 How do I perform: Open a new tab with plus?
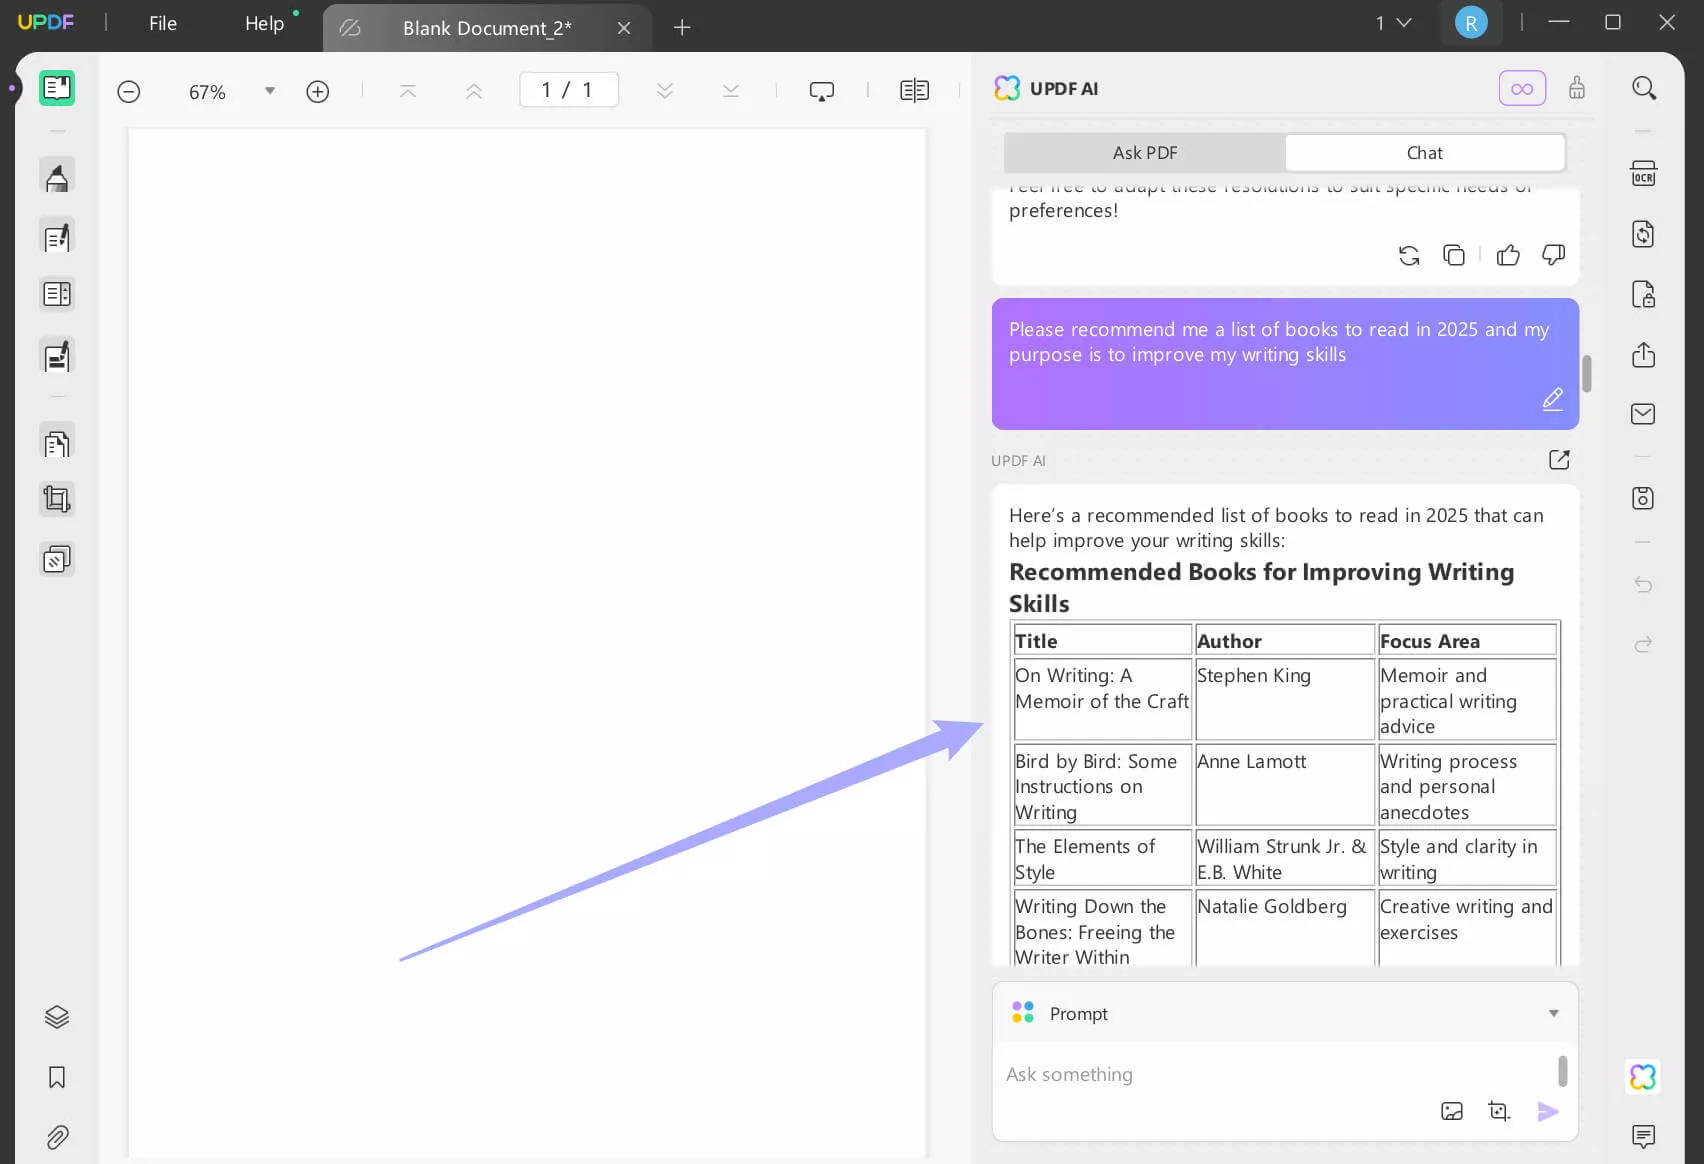[682, 28]
